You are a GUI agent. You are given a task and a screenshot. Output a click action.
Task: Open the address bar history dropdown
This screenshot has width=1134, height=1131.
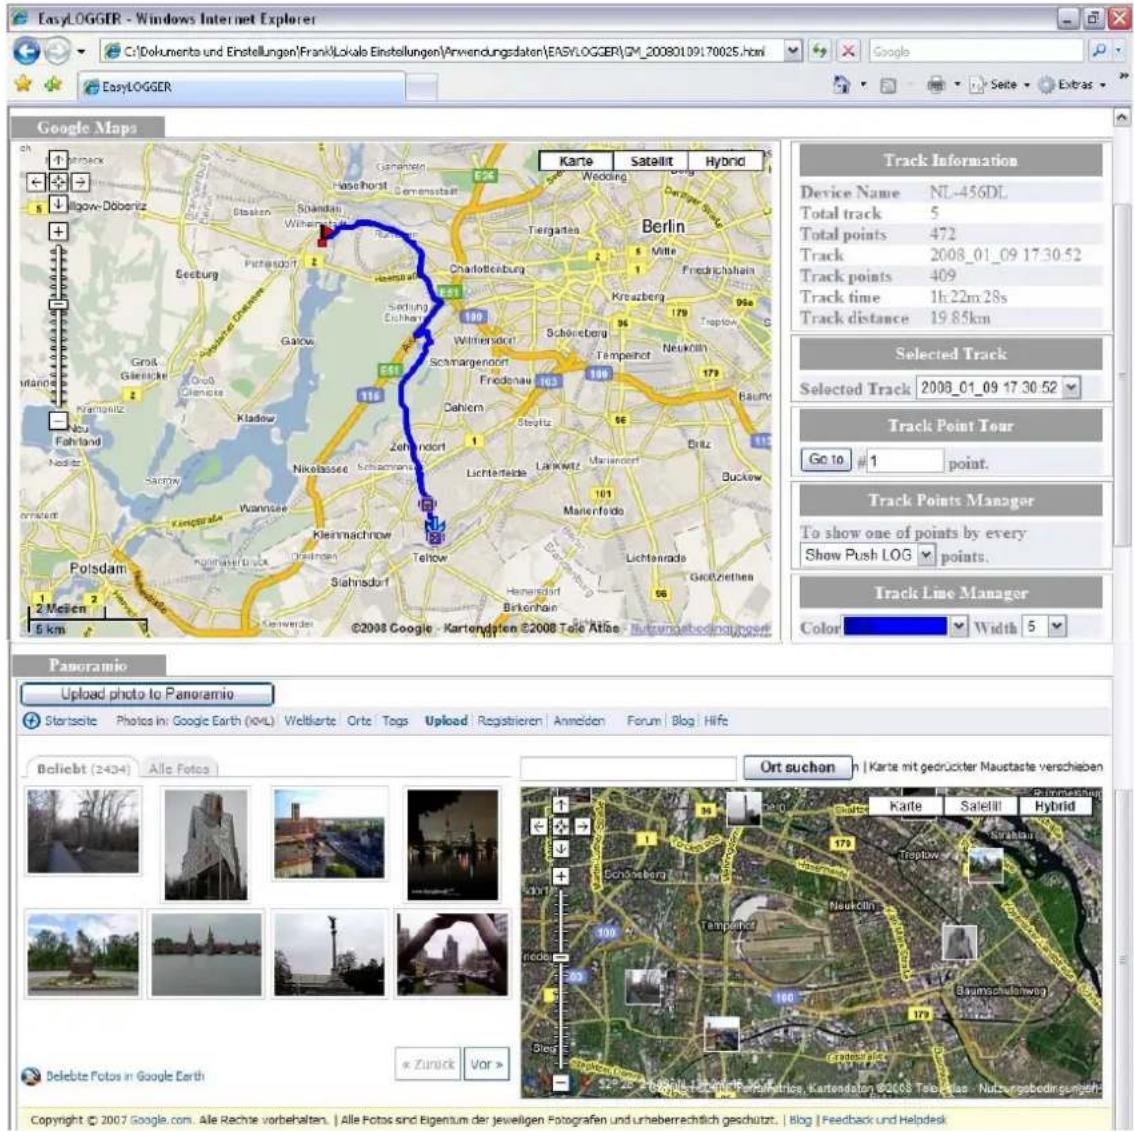pyautogui.click(x=793, y=51)
